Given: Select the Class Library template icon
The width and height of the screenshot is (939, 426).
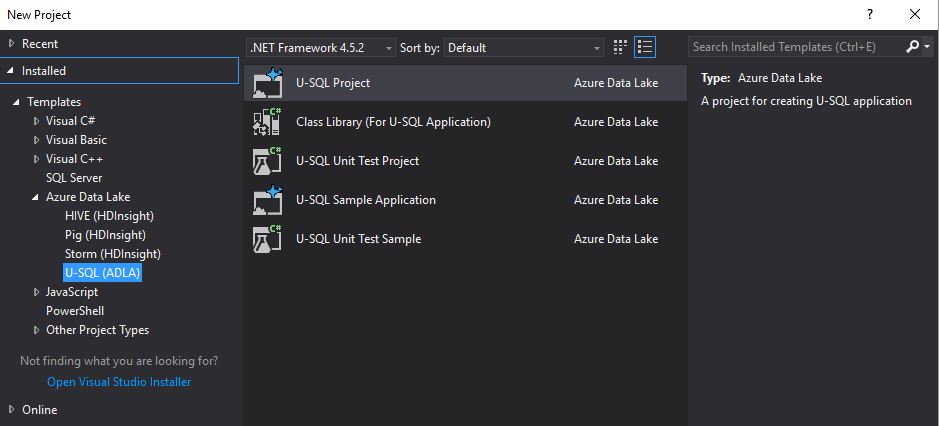Looking at the screenshot, I should point(267,122).
